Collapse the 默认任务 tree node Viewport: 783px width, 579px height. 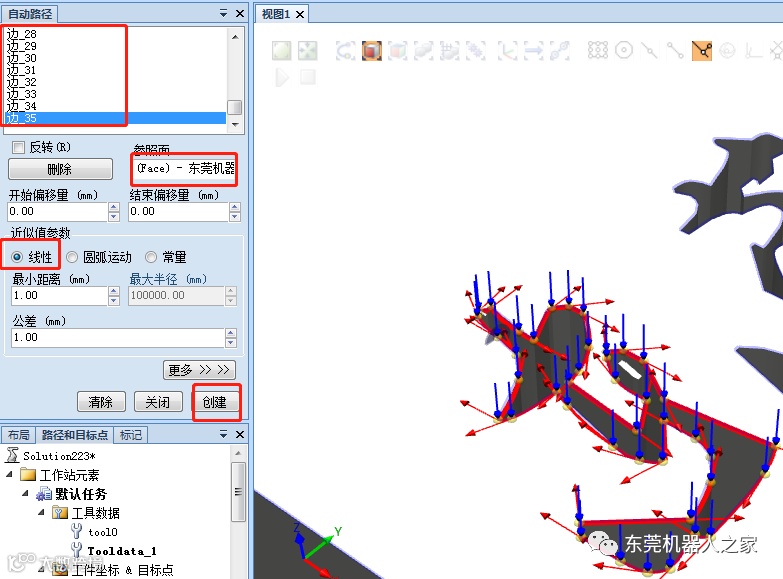pos(25,494)
